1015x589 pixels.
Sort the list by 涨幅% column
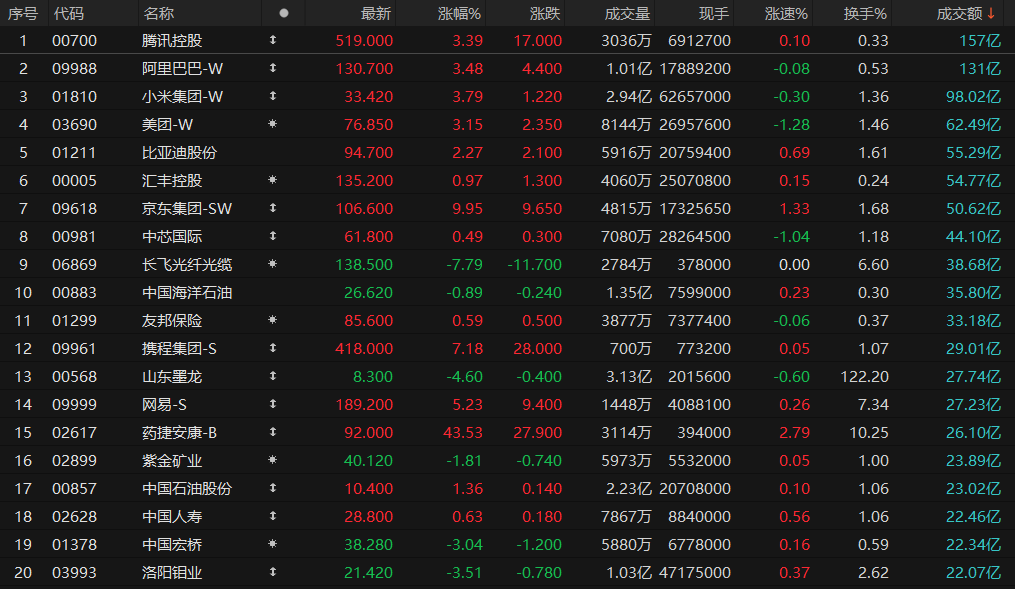click(x=459, y=14)
